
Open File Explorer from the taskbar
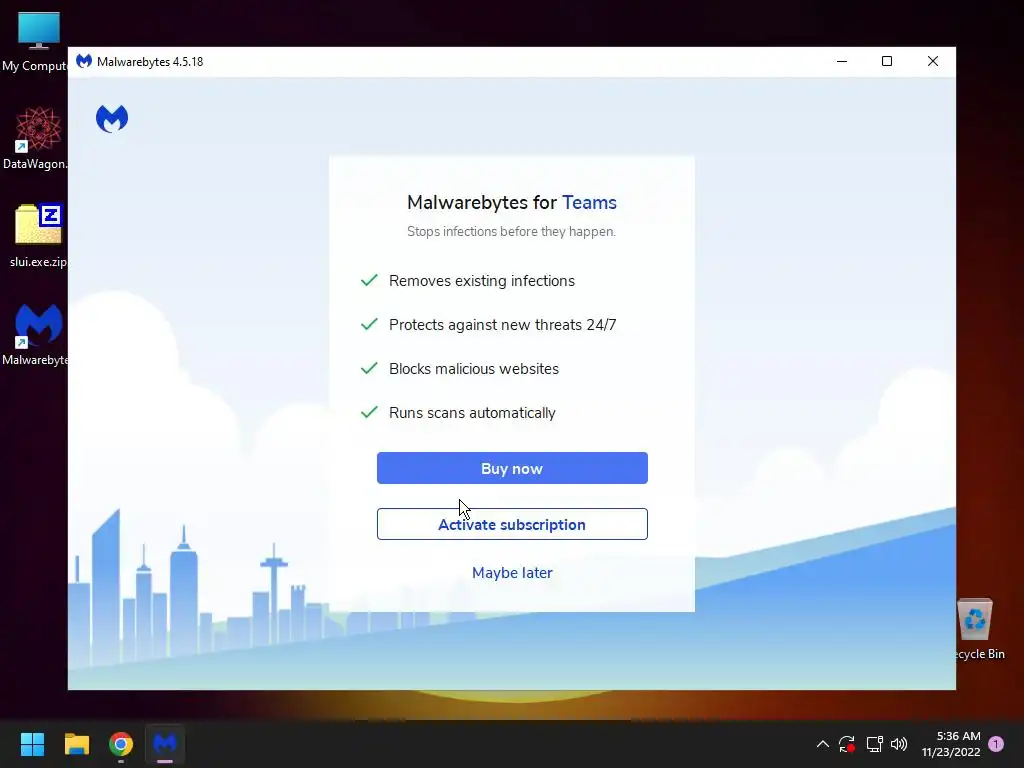click(x=76, y=744)
